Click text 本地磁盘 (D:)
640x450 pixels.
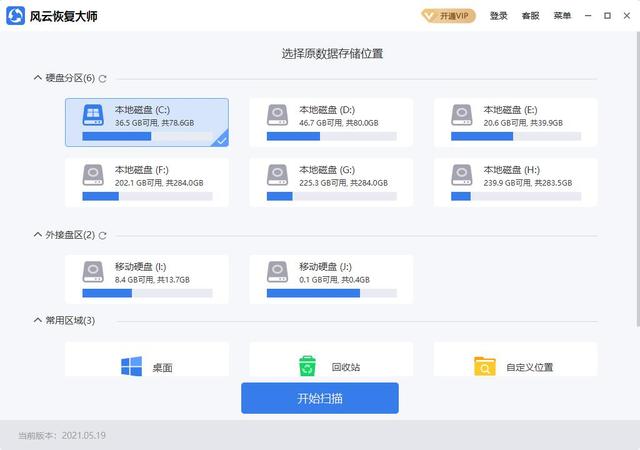pyautogui.click(x=327, y=110)
